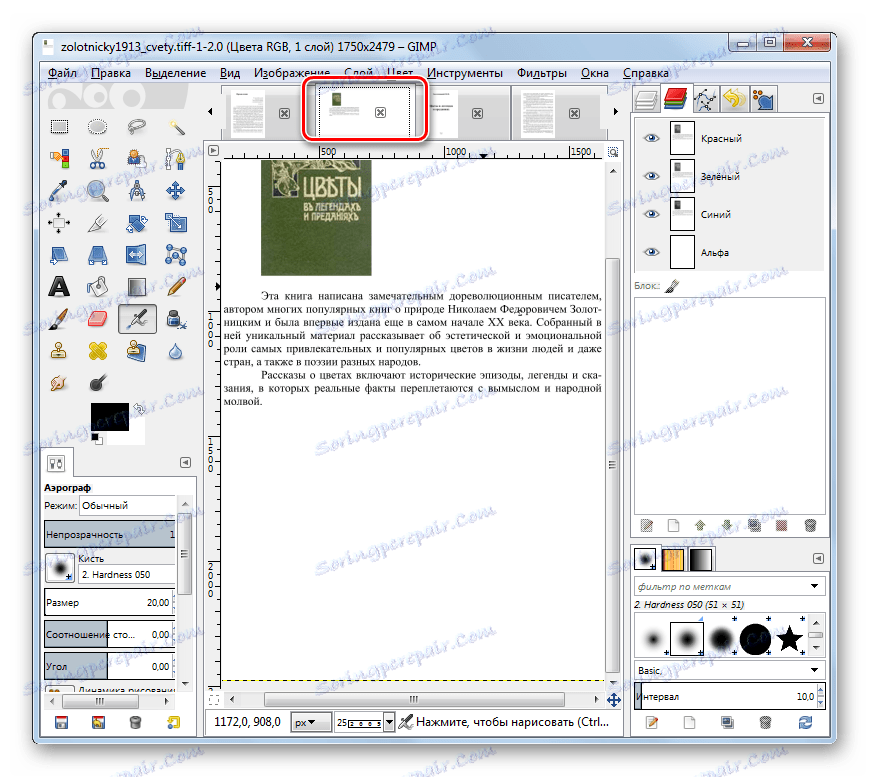Close the first image tab thumbnail
Image resolution: width=870 pixels, height=777 pixels.
pyautogui.click(x=284, y=113)
